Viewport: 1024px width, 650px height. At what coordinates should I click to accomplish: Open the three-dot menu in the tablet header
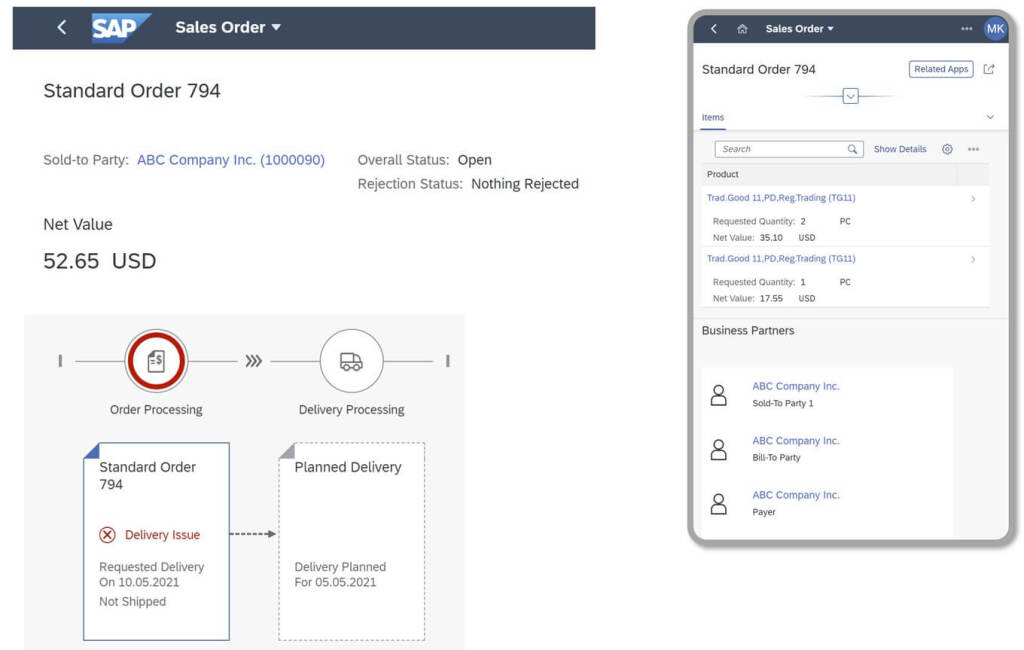(x=966, y=29)
